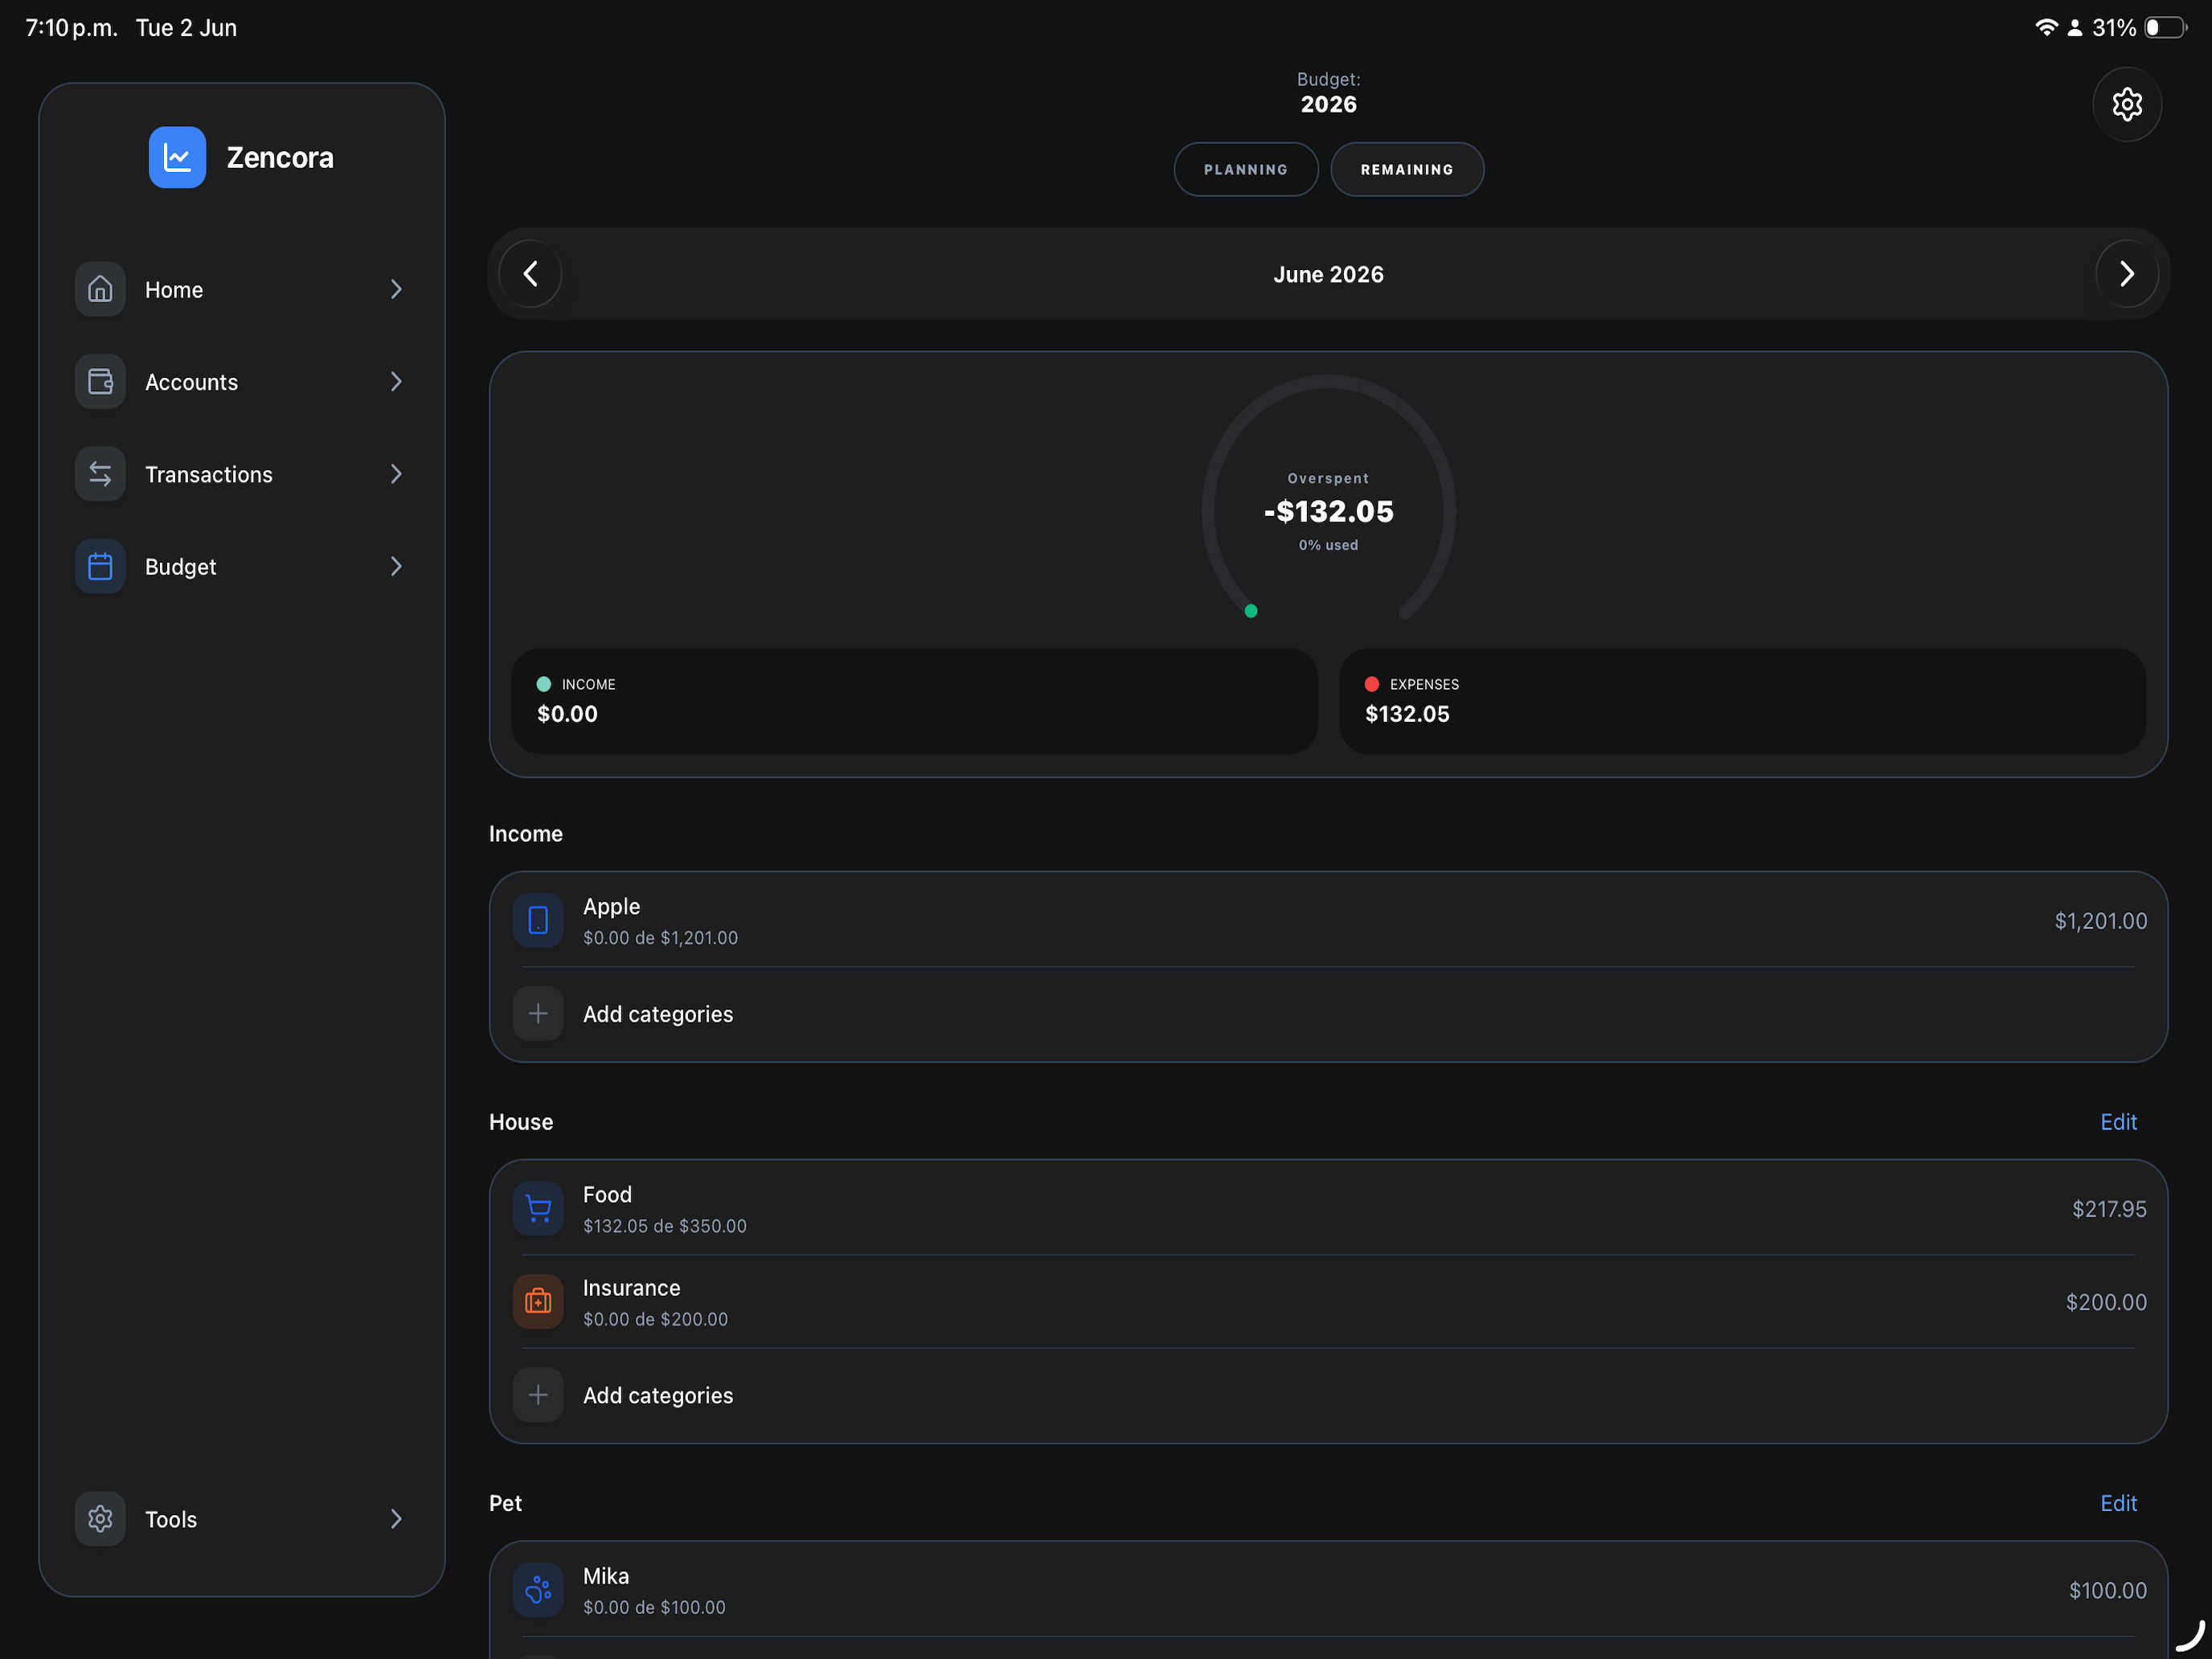
Task: Open Home from the sidebar menu
Action: [241, 289]
